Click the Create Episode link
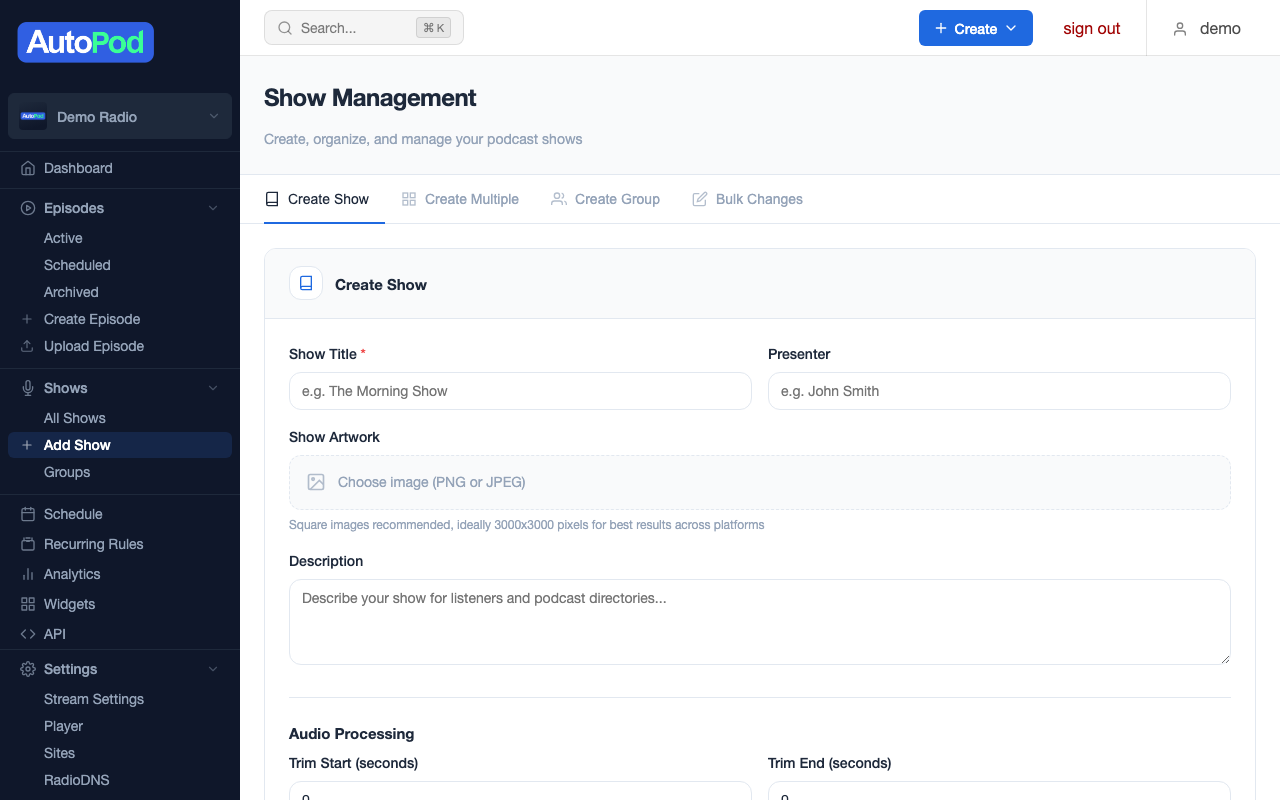This screenshot has height=800, width=1280. pyautogui.click(x=93, y=319)
